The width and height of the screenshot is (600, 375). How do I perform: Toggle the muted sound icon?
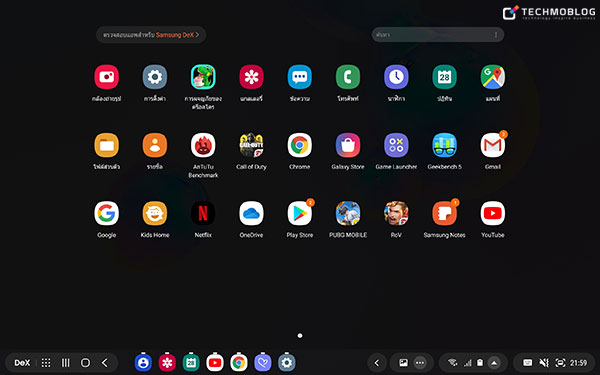click(x=544, y=363)
